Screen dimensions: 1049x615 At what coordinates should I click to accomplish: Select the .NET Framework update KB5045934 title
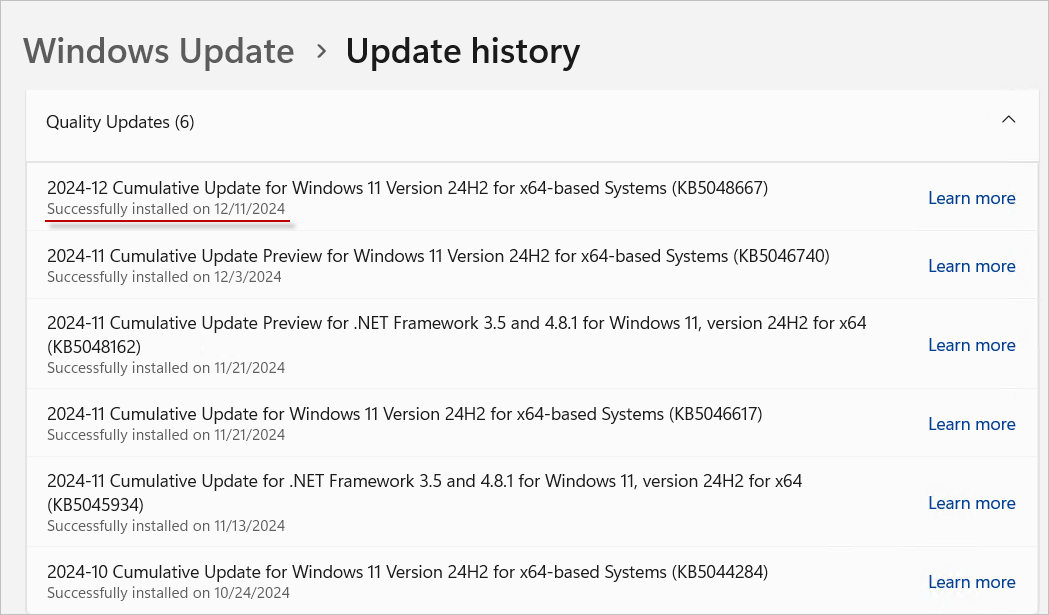pos(424,481)
